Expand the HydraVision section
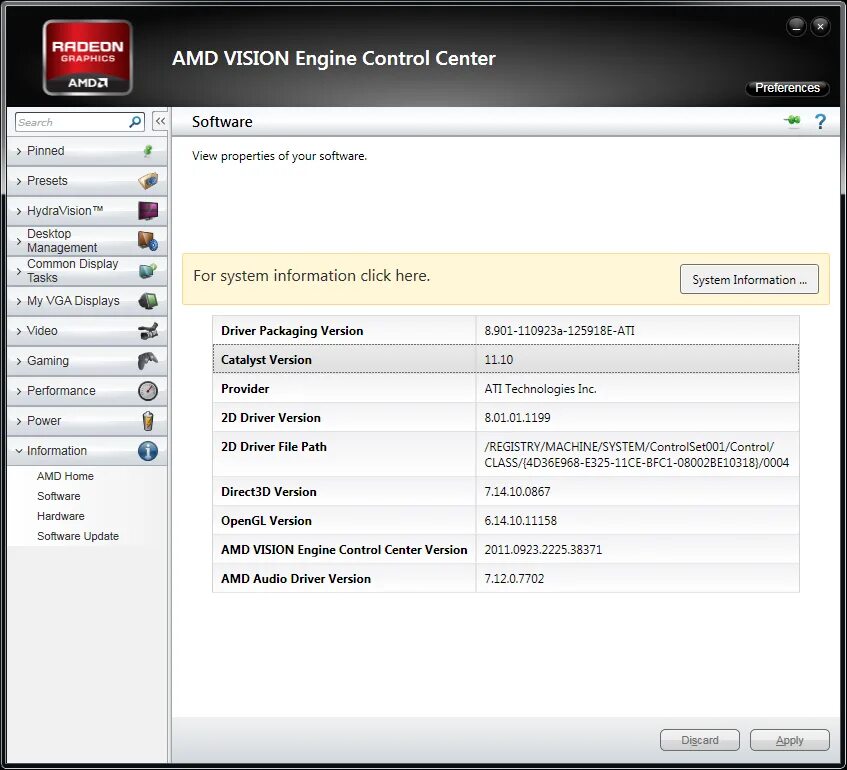847x770 pixels. (87, 211)
